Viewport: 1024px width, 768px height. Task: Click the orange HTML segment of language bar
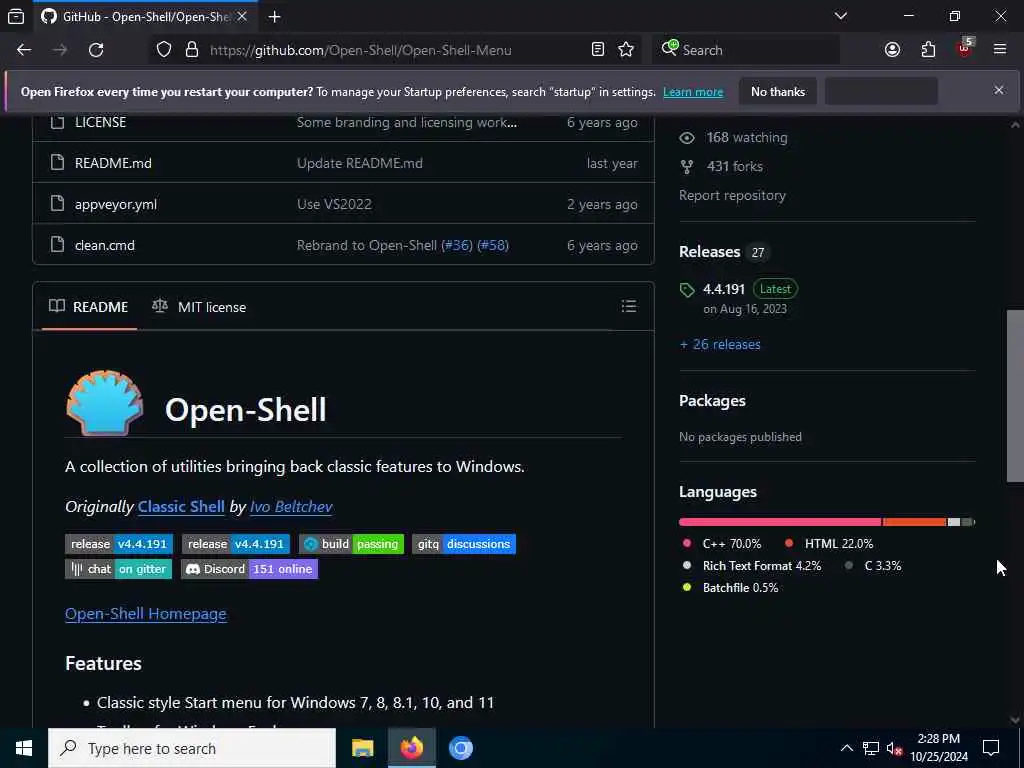coord(914,522)
